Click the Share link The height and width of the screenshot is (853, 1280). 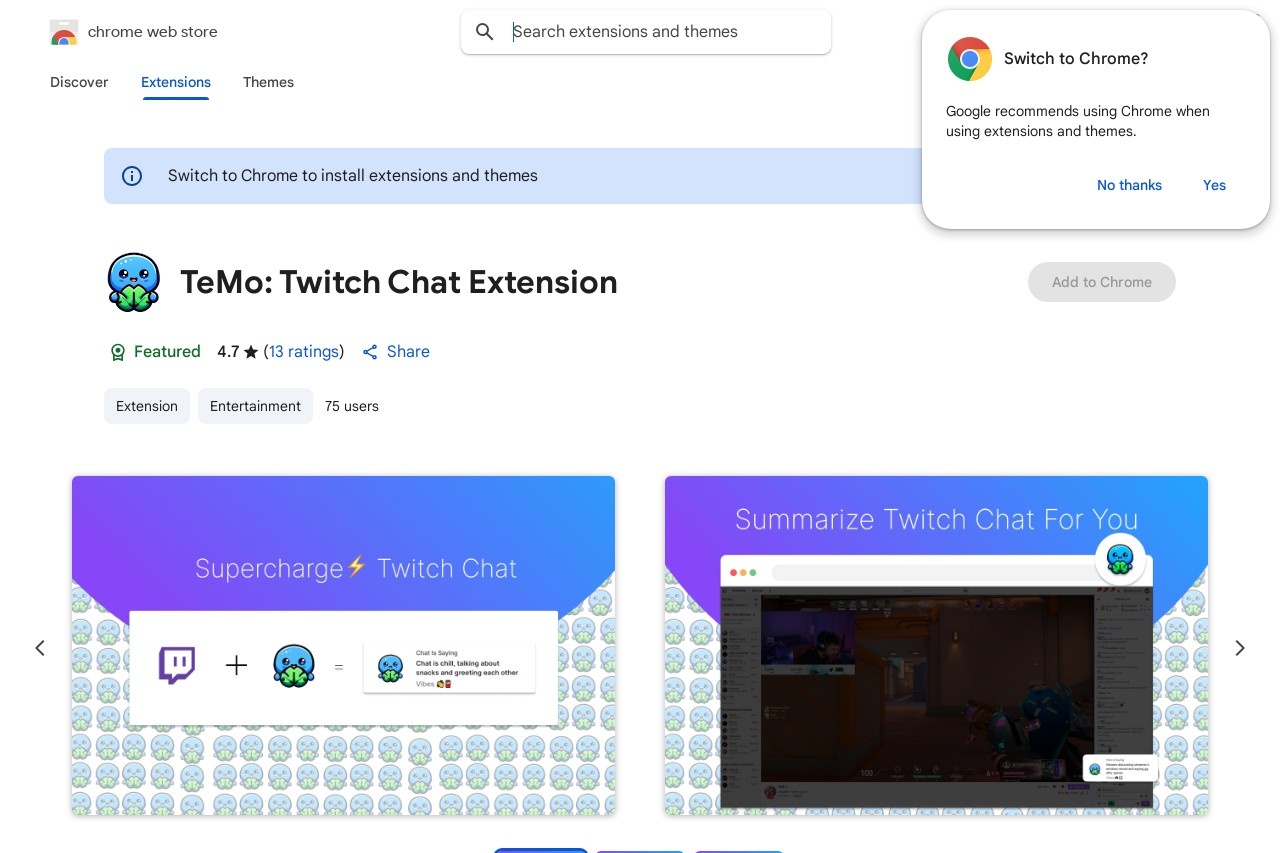[x=408, y=352]
